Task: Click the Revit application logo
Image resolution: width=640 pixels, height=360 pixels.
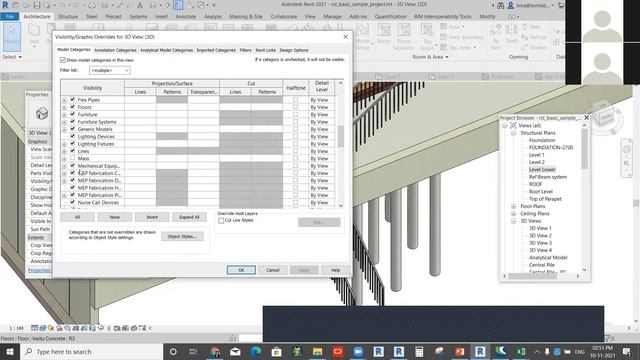Action: tap(5, 5)
